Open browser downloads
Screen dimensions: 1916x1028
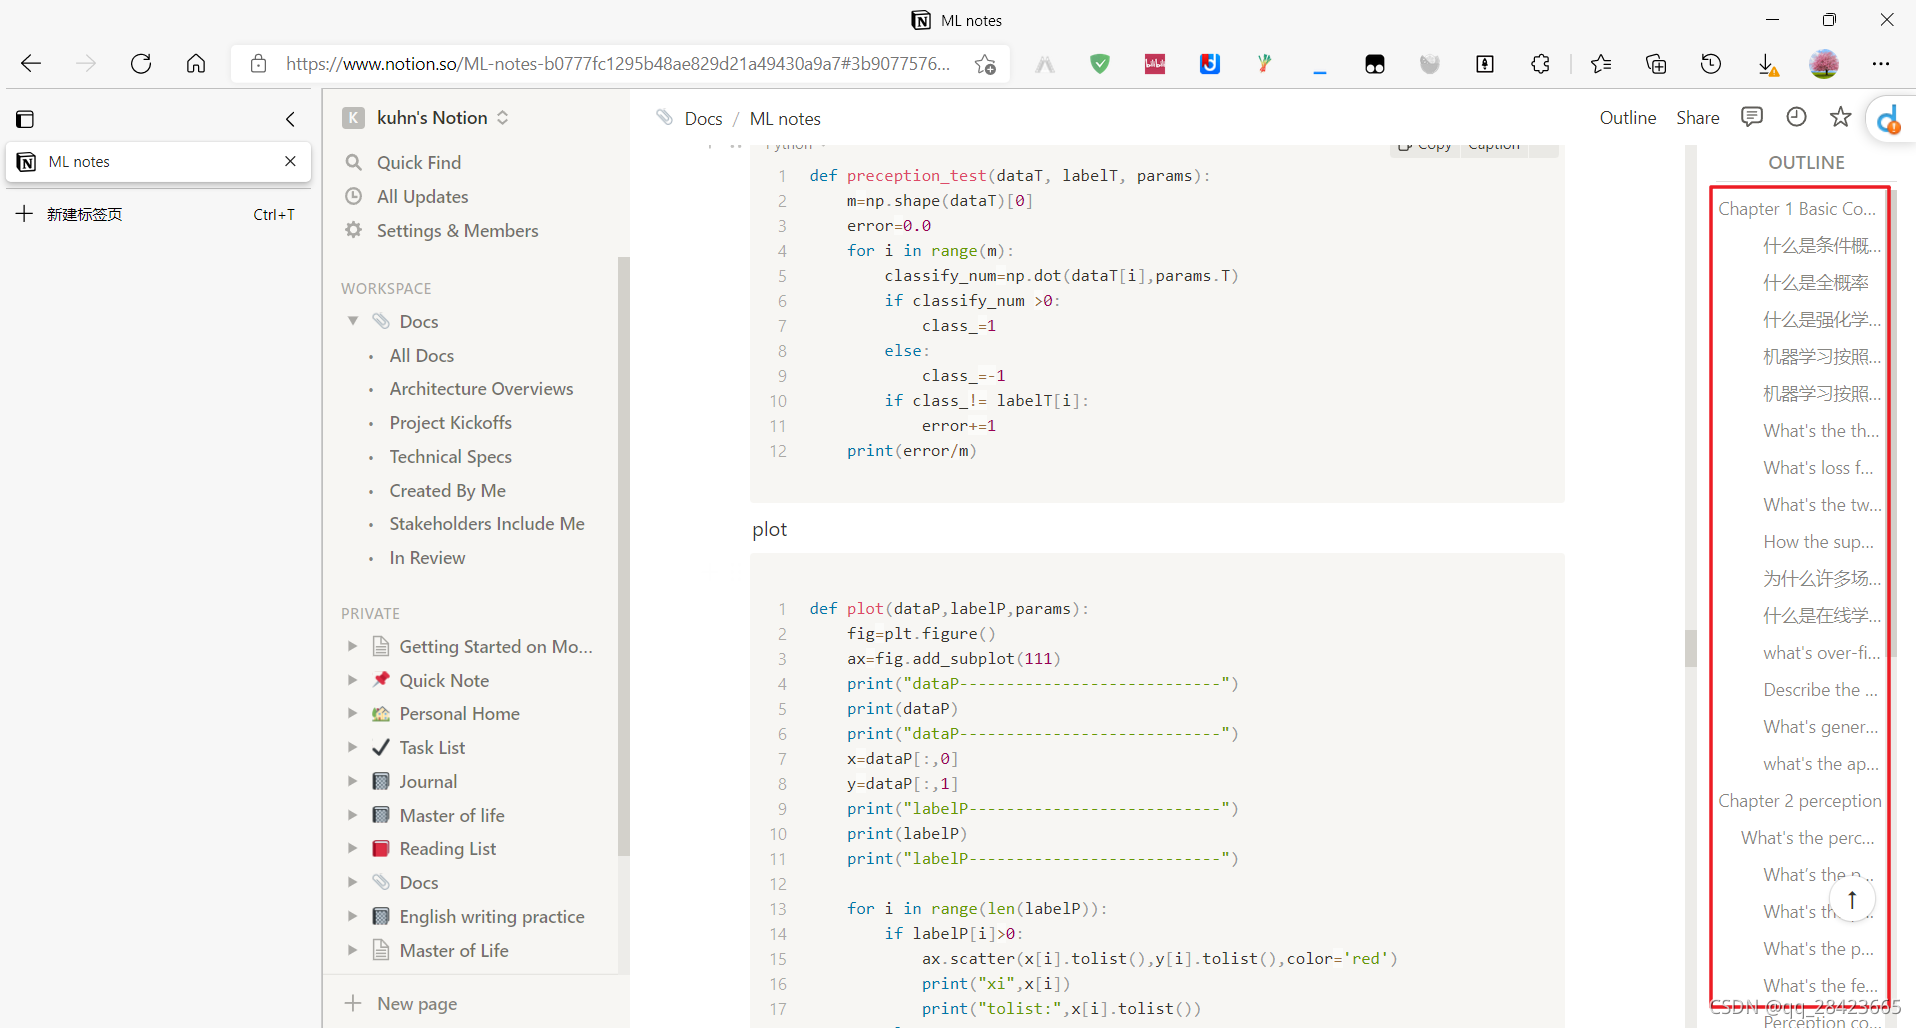(x=1767, y=64)
